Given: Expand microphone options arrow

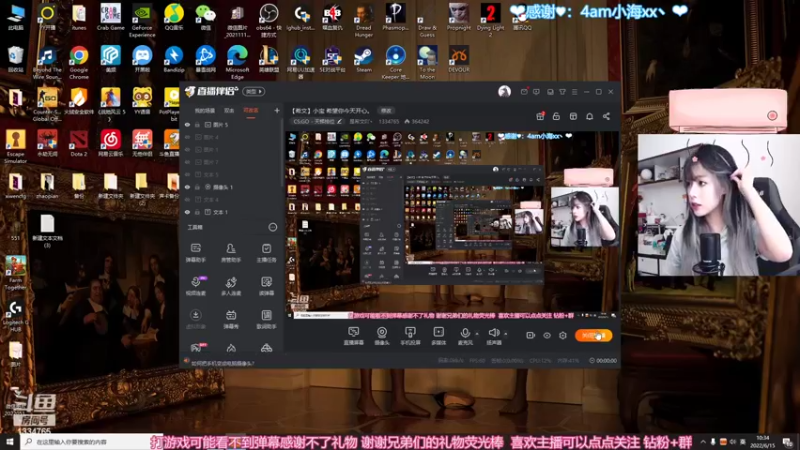Looking at the screenshot, I should pos(477,334).
